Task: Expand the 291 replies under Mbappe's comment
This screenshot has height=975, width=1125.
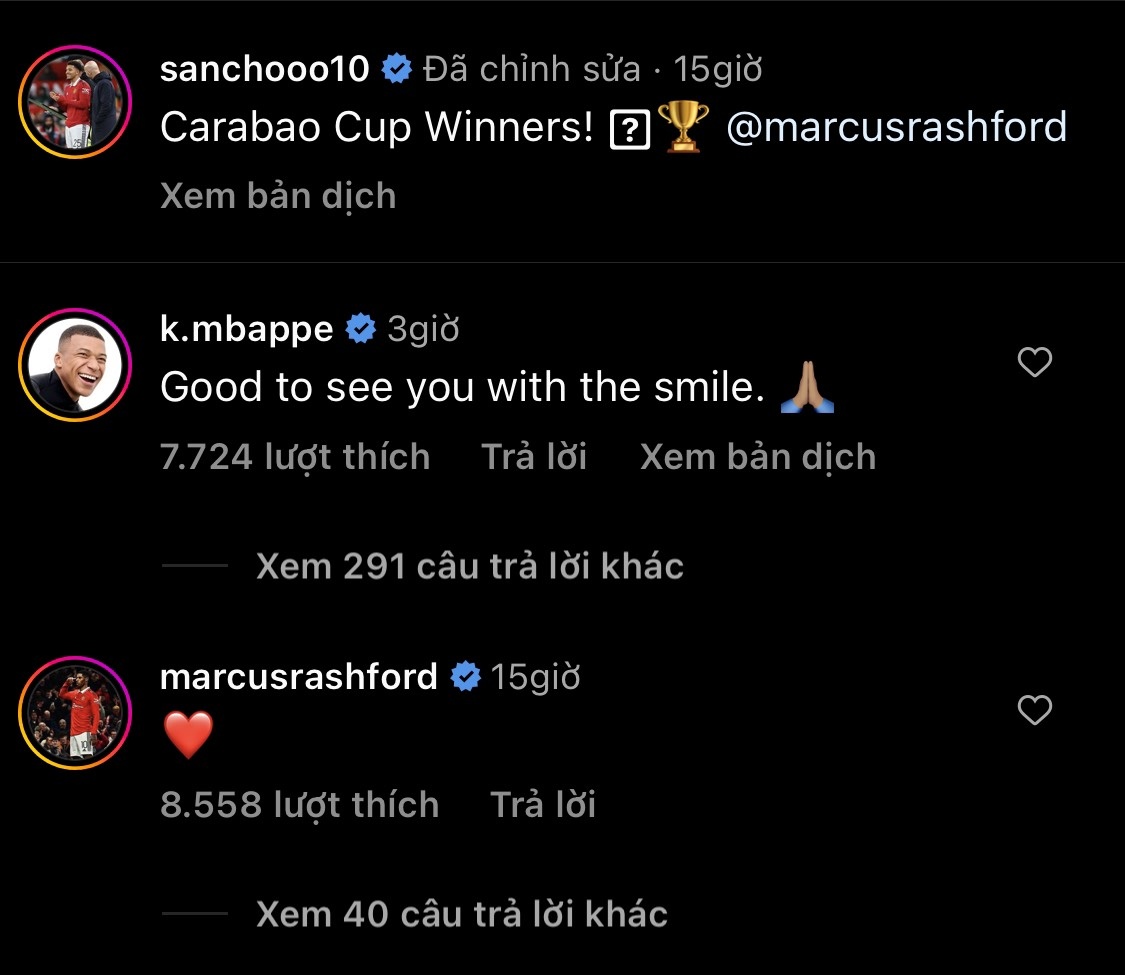Action: point(468,565)
